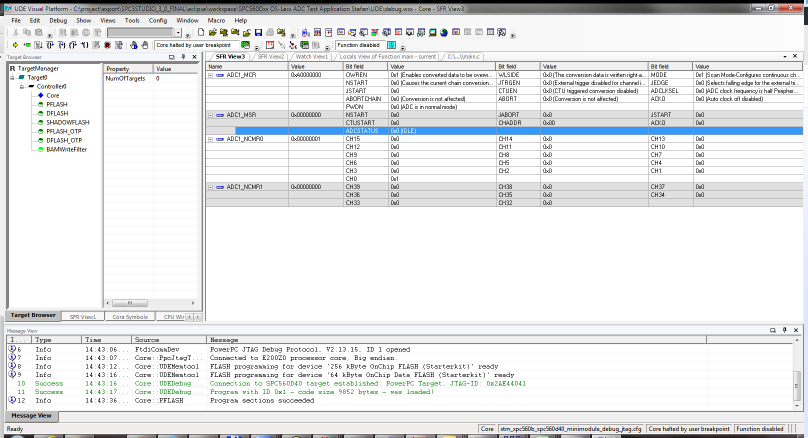
Task: Select PFLASH in the target tree
Action: click(57, 104)
